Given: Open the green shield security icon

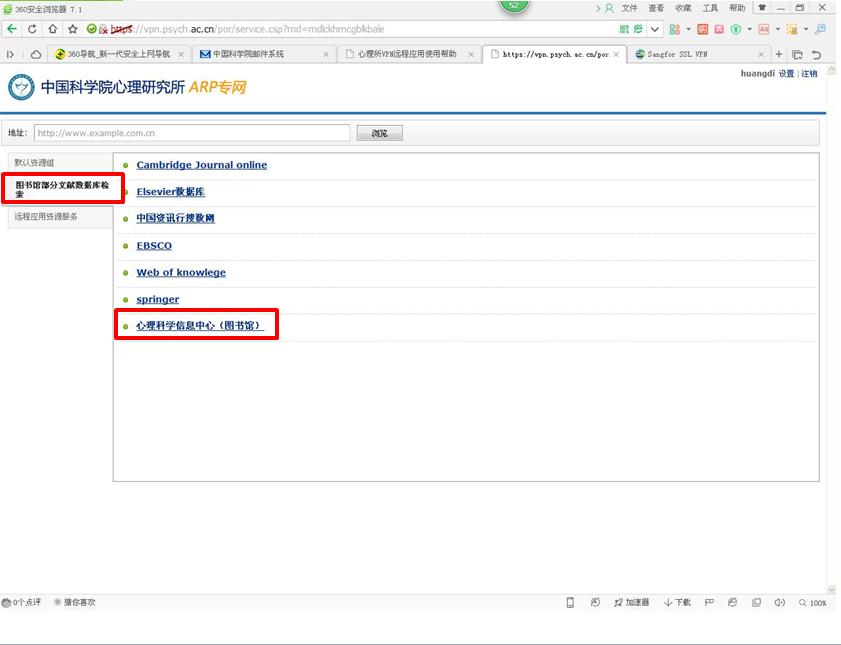Looking at the screenshot, I should (x=736, y=29).
